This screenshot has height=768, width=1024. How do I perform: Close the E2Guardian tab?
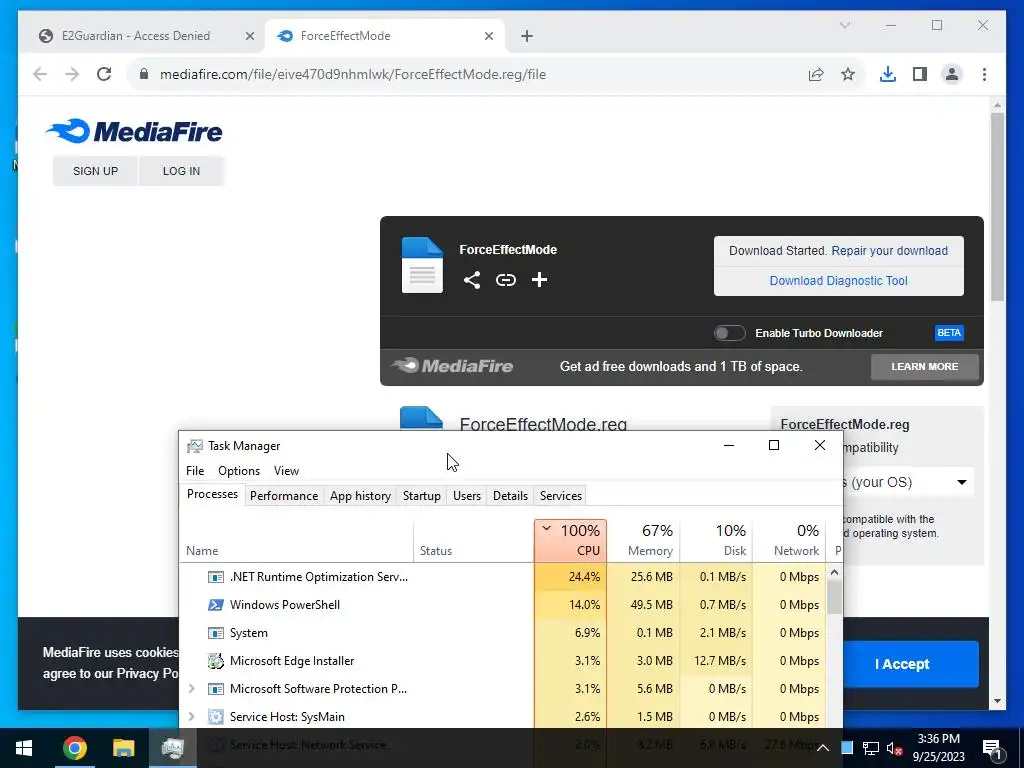[x=249, y=36]
